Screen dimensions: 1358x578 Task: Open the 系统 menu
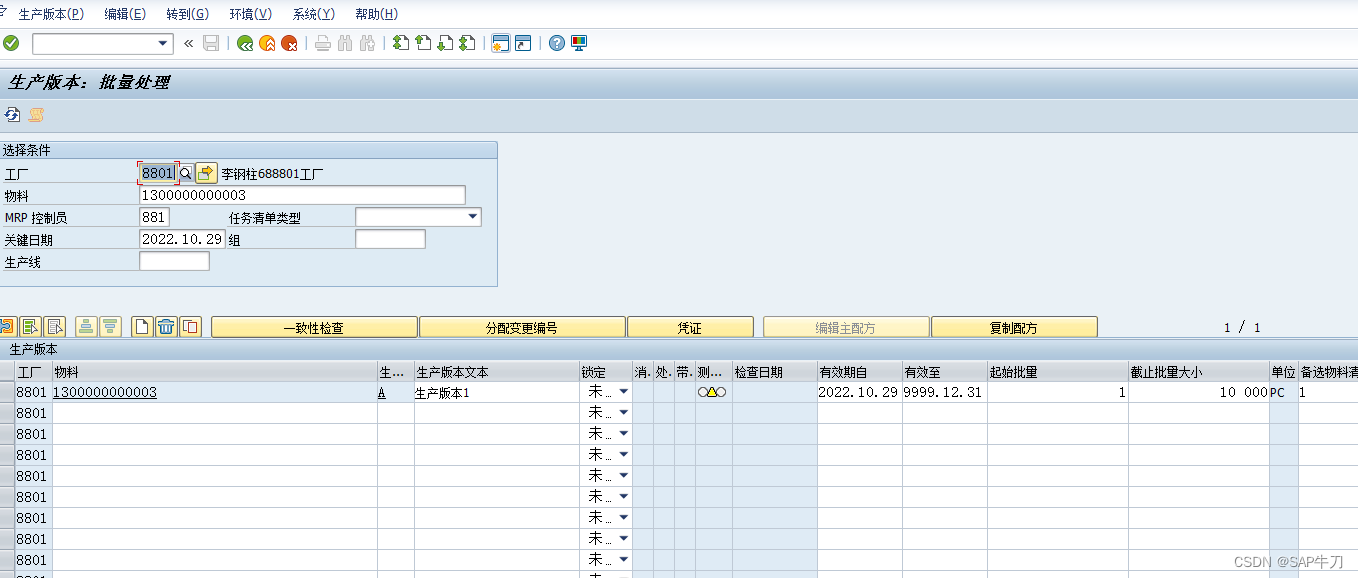coord(313,14)
